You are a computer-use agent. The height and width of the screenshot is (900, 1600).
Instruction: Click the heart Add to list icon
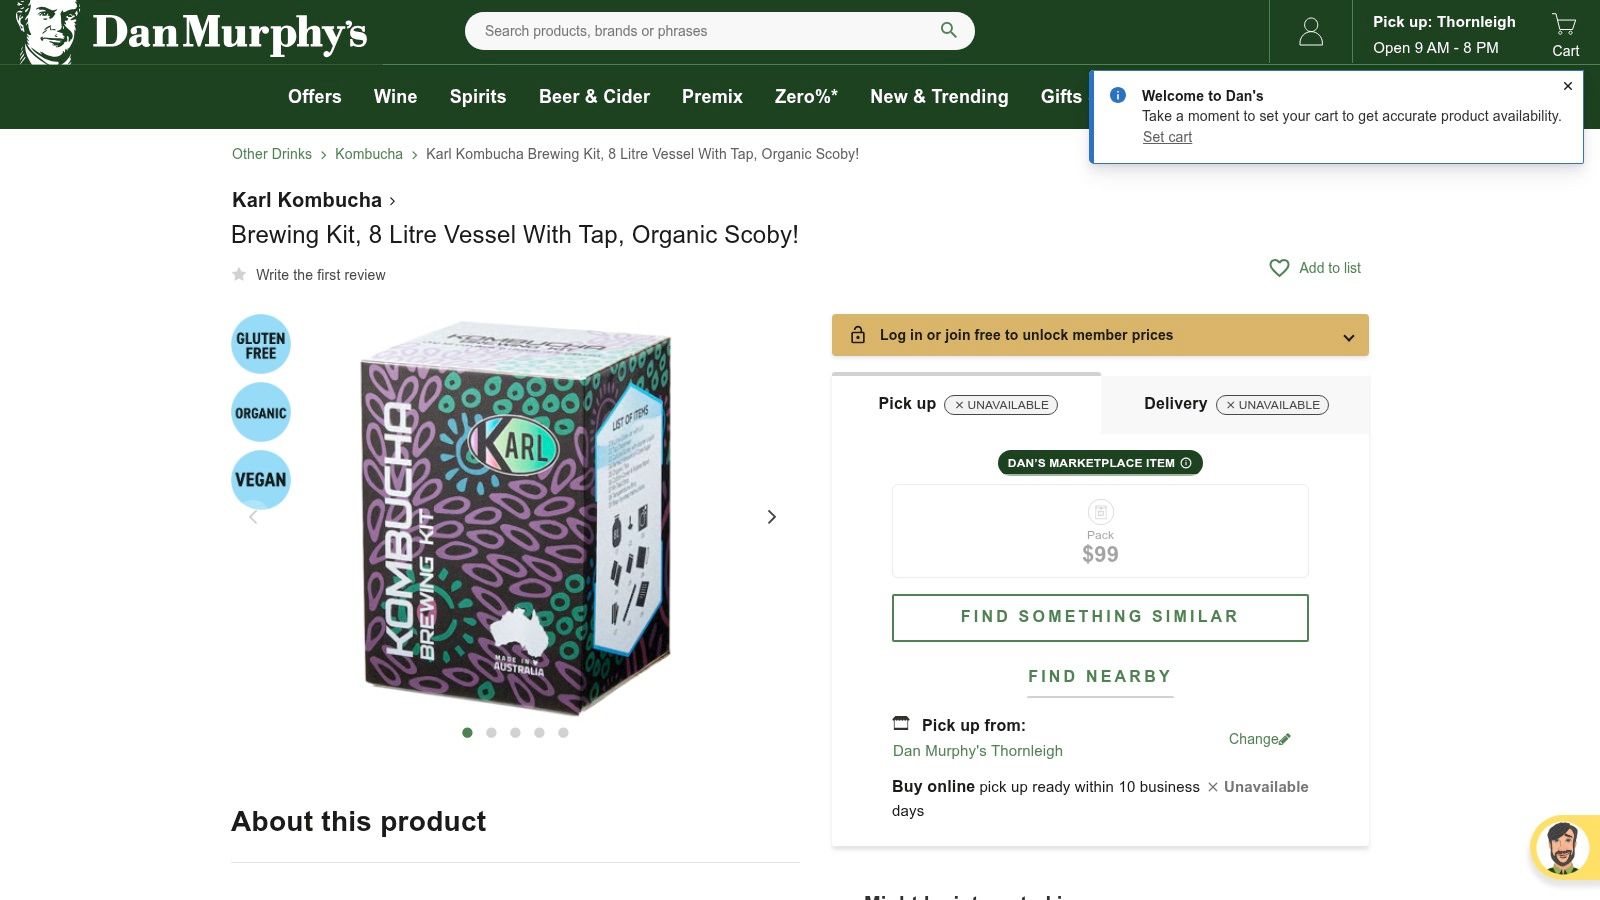[1279, 268]
